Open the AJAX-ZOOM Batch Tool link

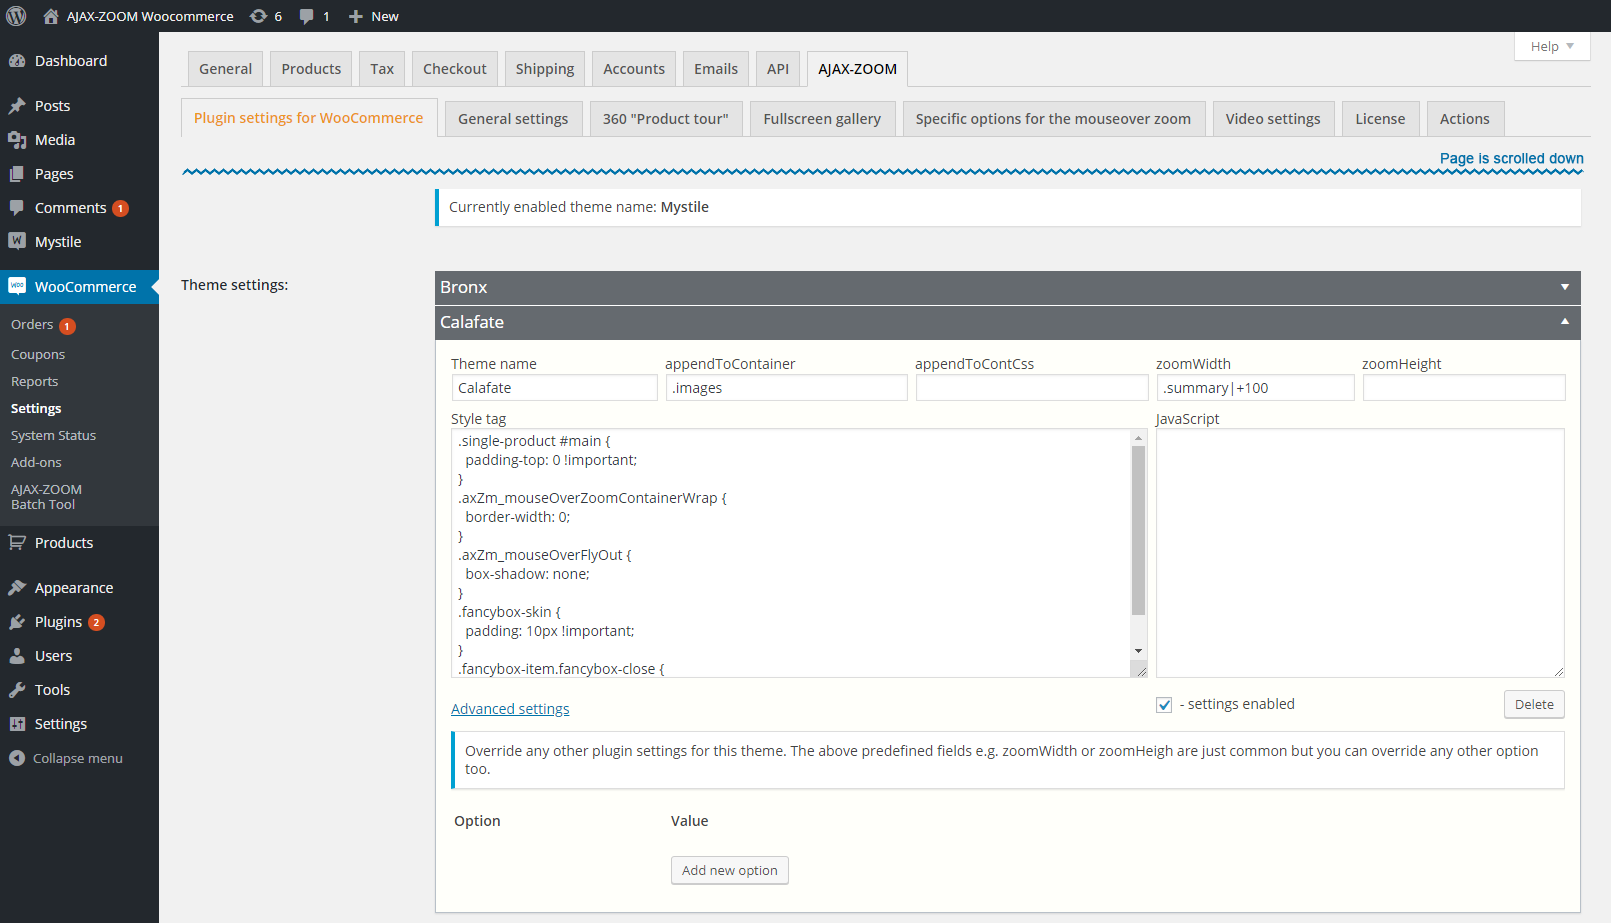click(47, 497)
